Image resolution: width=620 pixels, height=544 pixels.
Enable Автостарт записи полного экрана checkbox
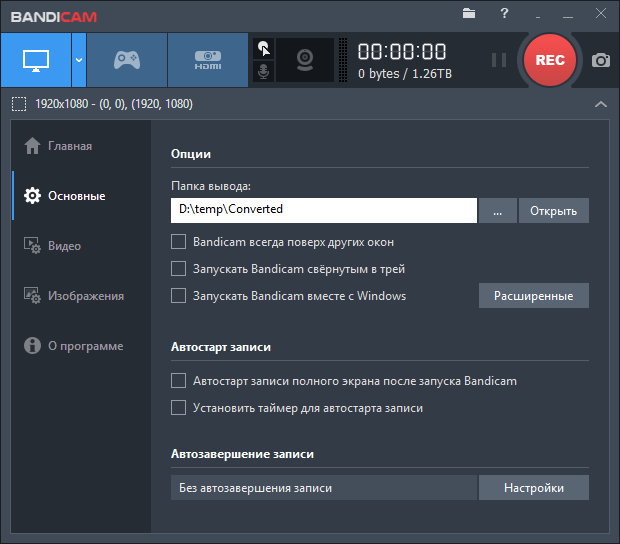pyautogui.click(x=178, y=381)
